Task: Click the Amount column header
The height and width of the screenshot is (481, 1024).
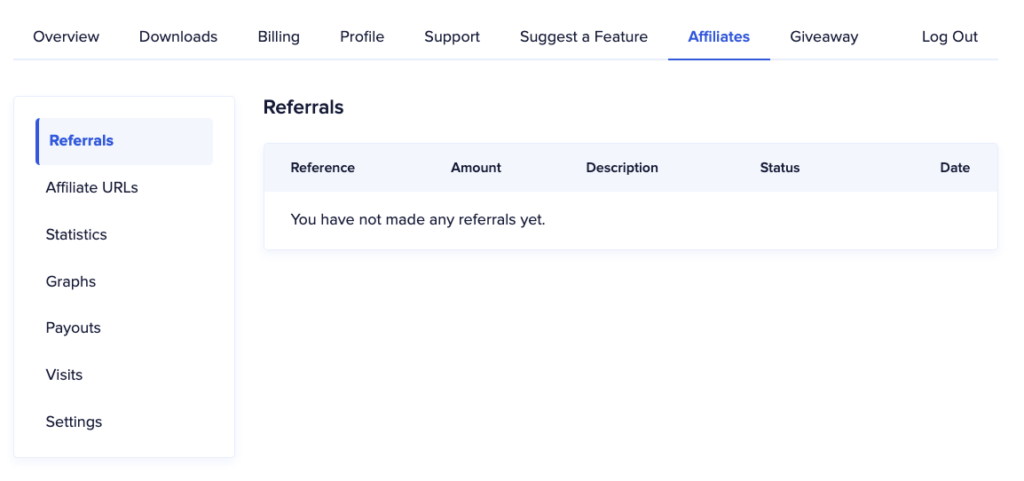Action: click(x=476, y=168)
